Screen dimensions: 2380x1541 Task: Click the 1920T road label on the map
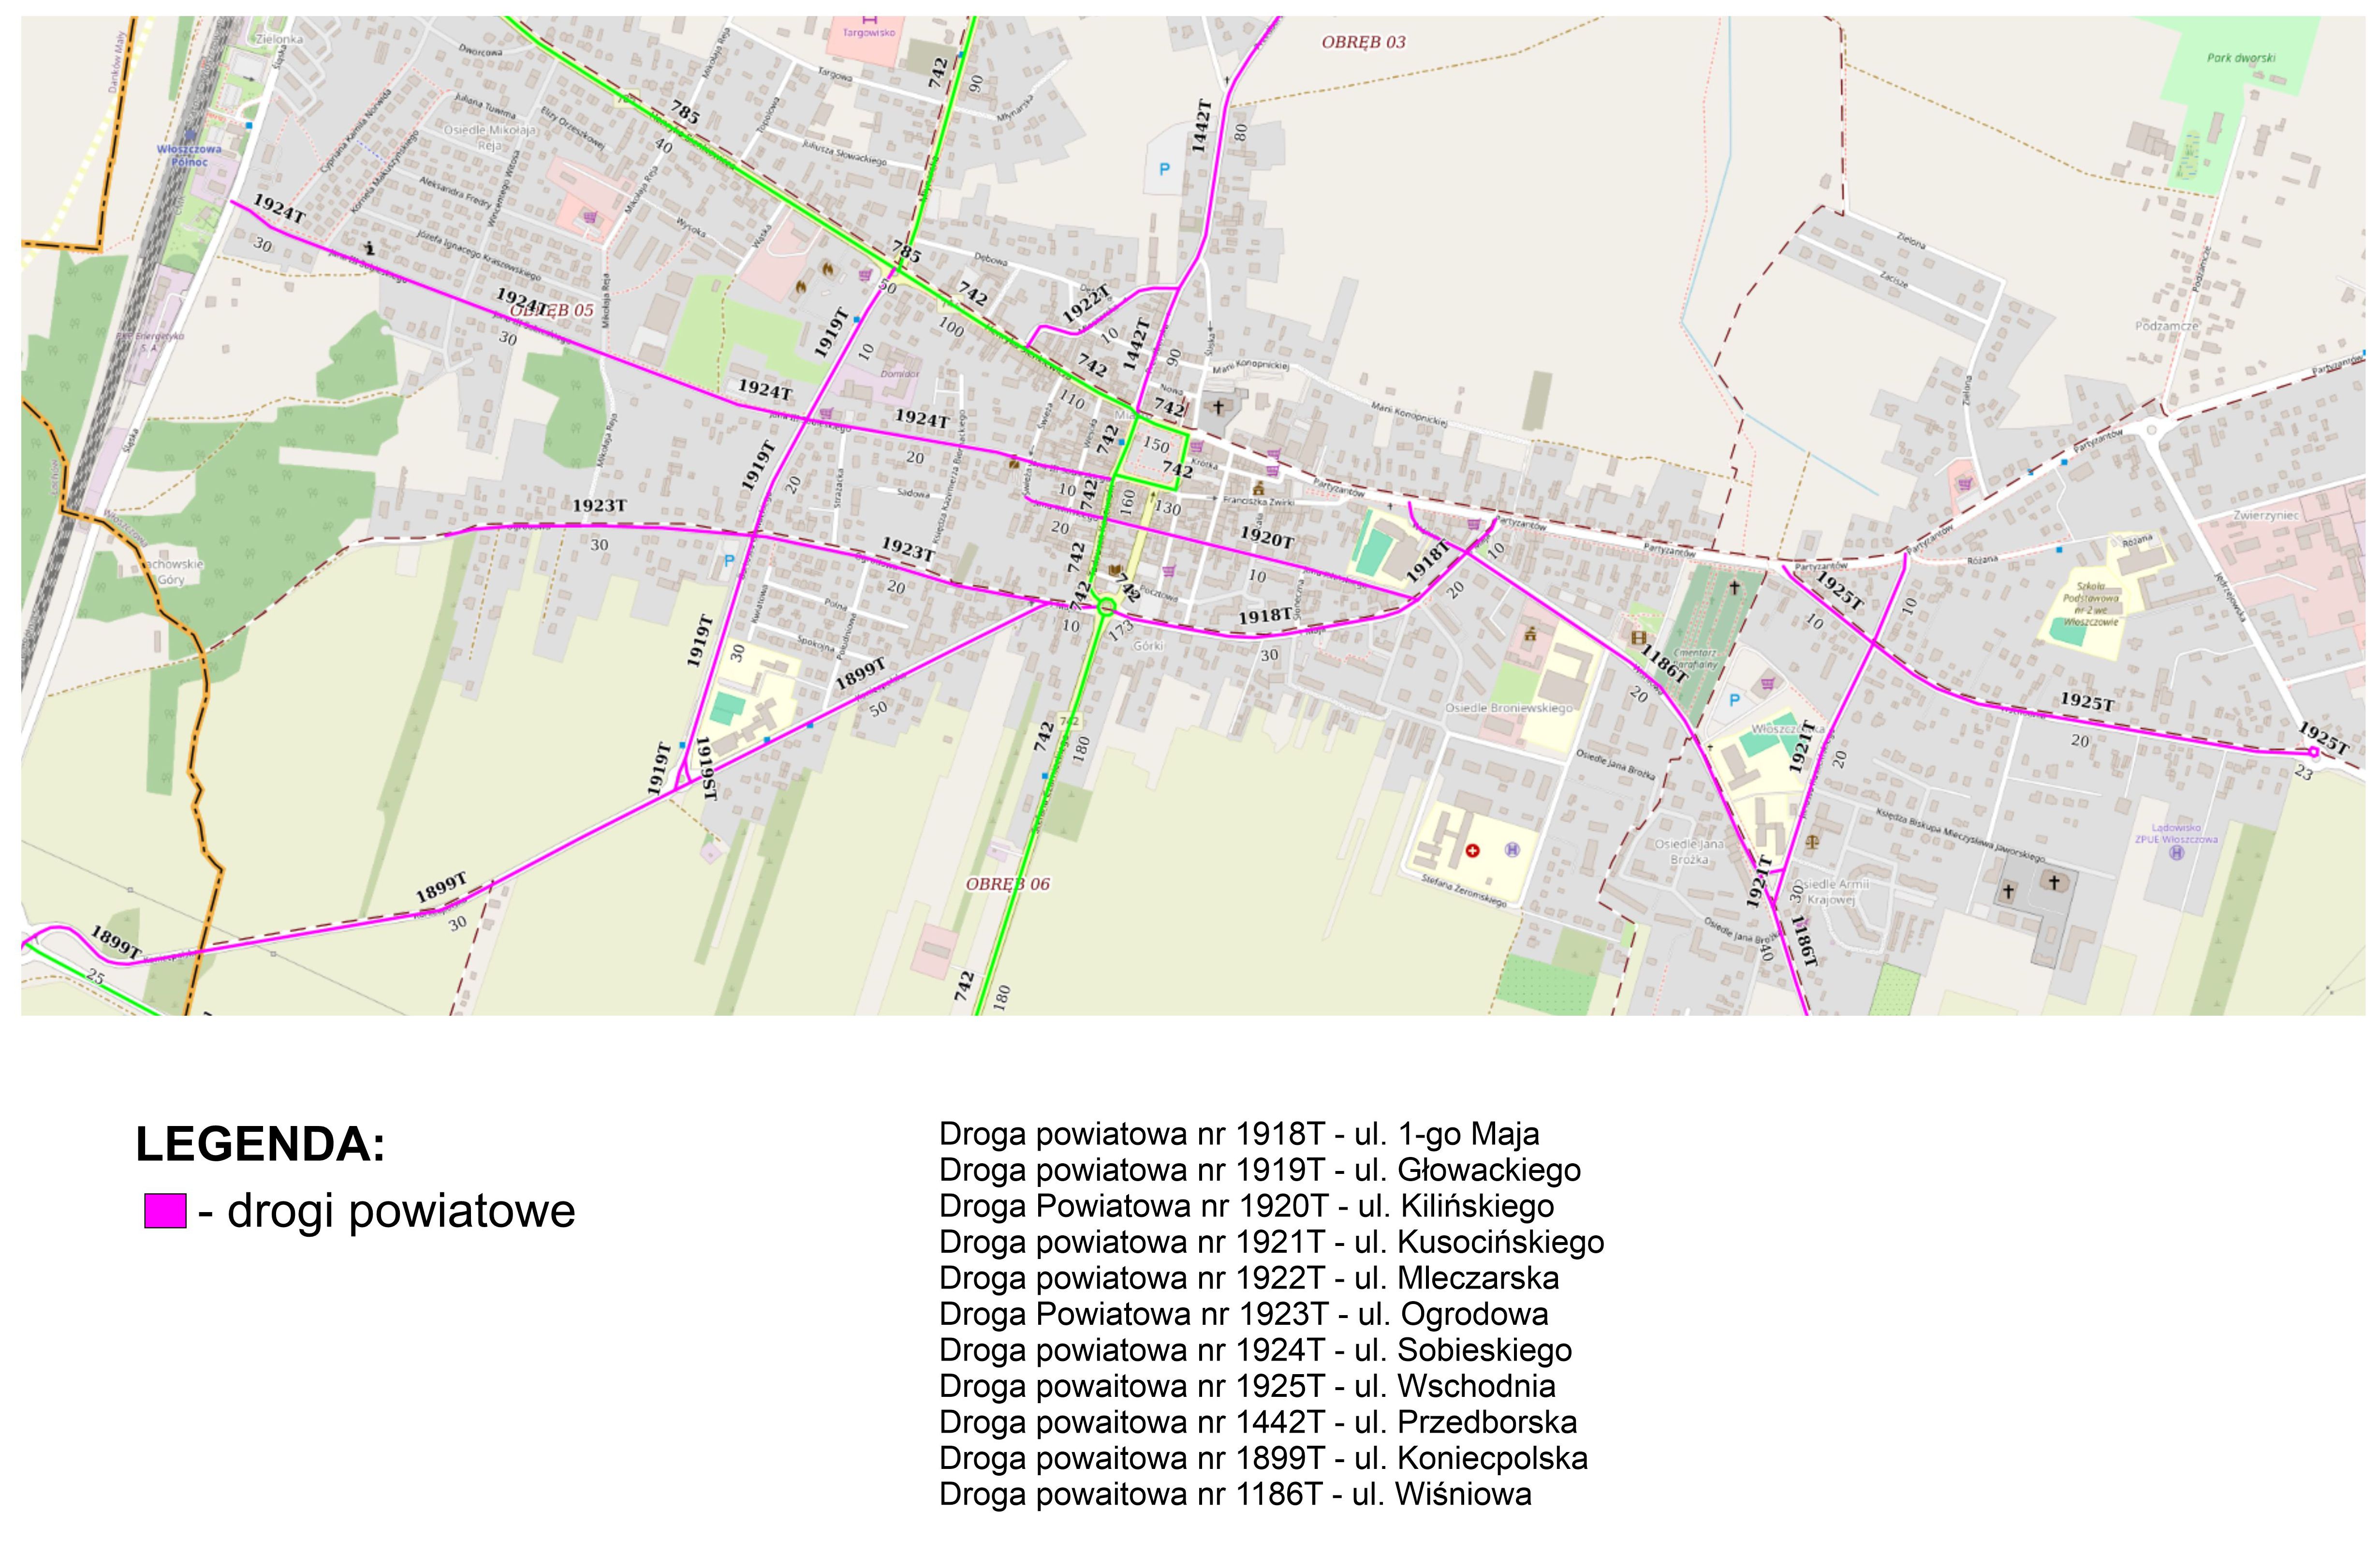click(1266, 538)
